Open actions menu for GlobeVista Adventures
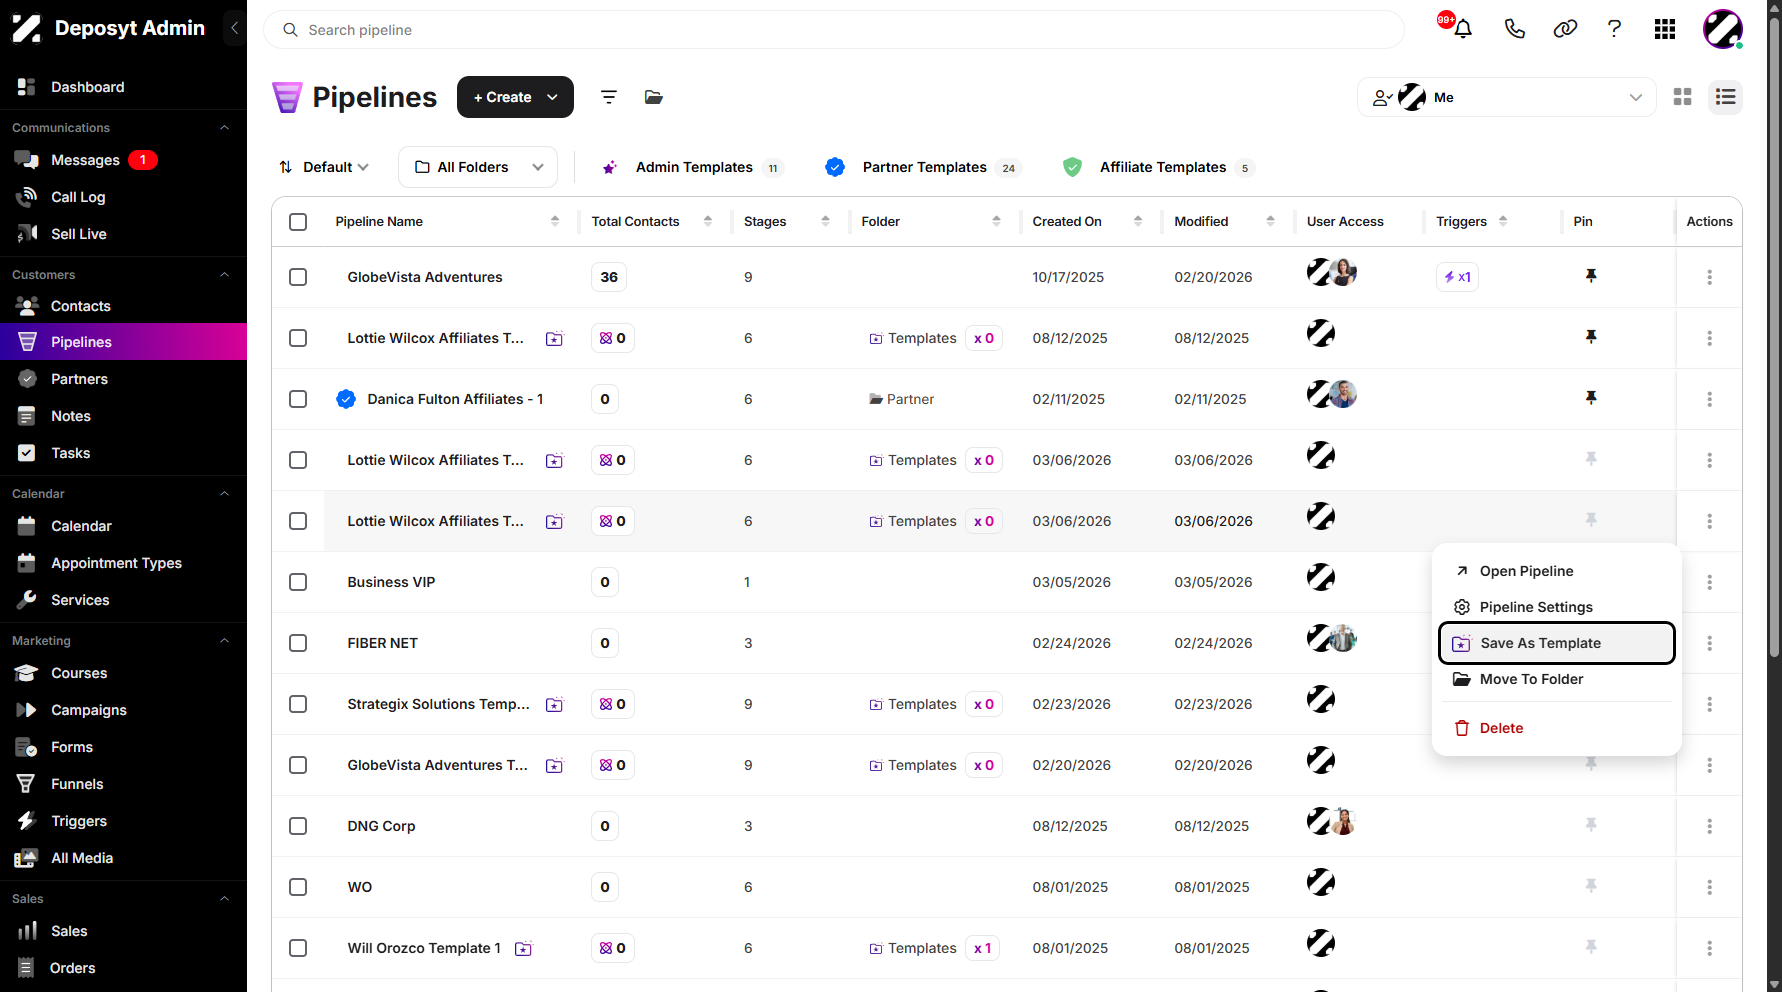This screenshot has width=1782, height=992. 1709,277
